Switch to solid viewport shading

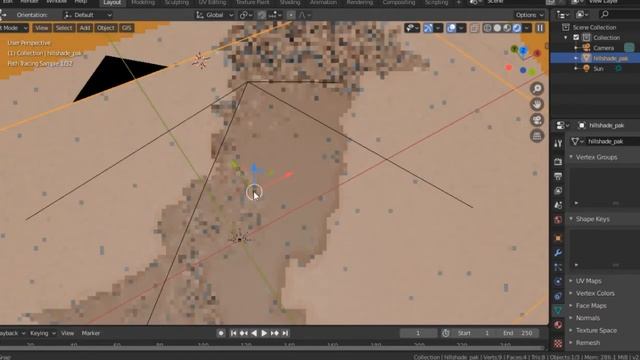click(x=497, y=28)
